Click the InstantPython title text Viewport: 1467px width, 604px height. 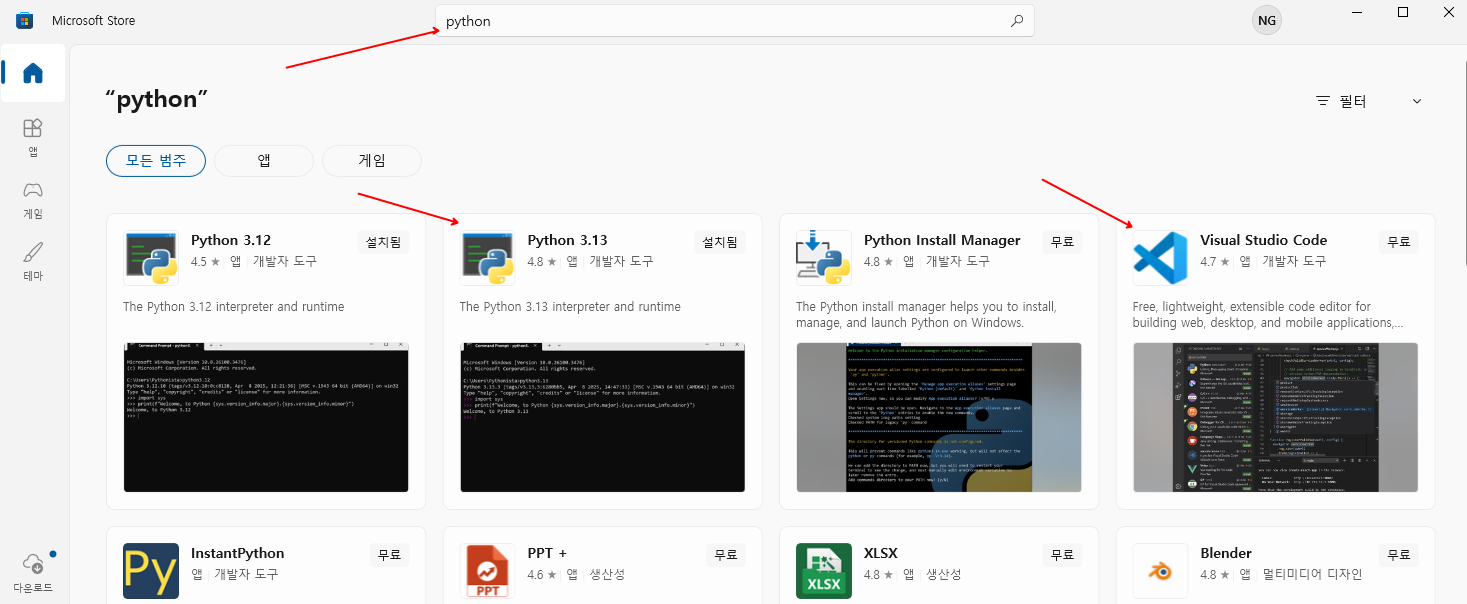(x=237, y=553)
